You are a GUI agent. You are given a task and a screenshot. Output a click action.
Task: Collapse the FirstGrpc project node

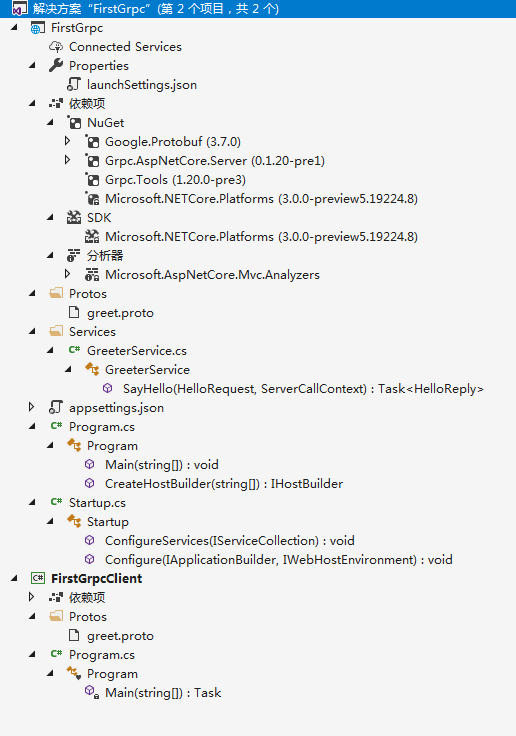(x=14, y=27)
